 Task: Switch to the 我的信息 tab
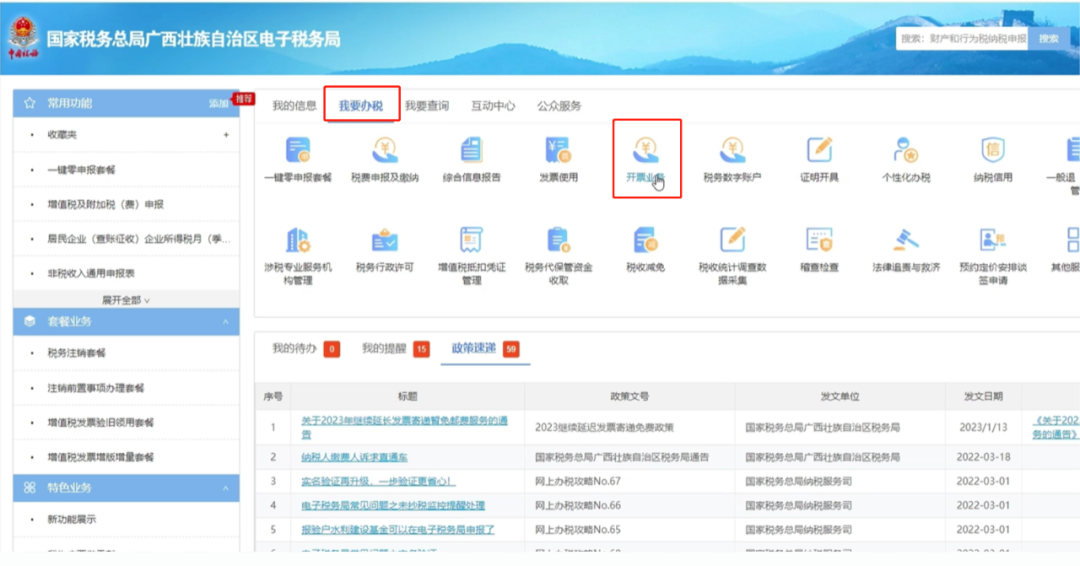pyautogui.click(x=294, y=105)
